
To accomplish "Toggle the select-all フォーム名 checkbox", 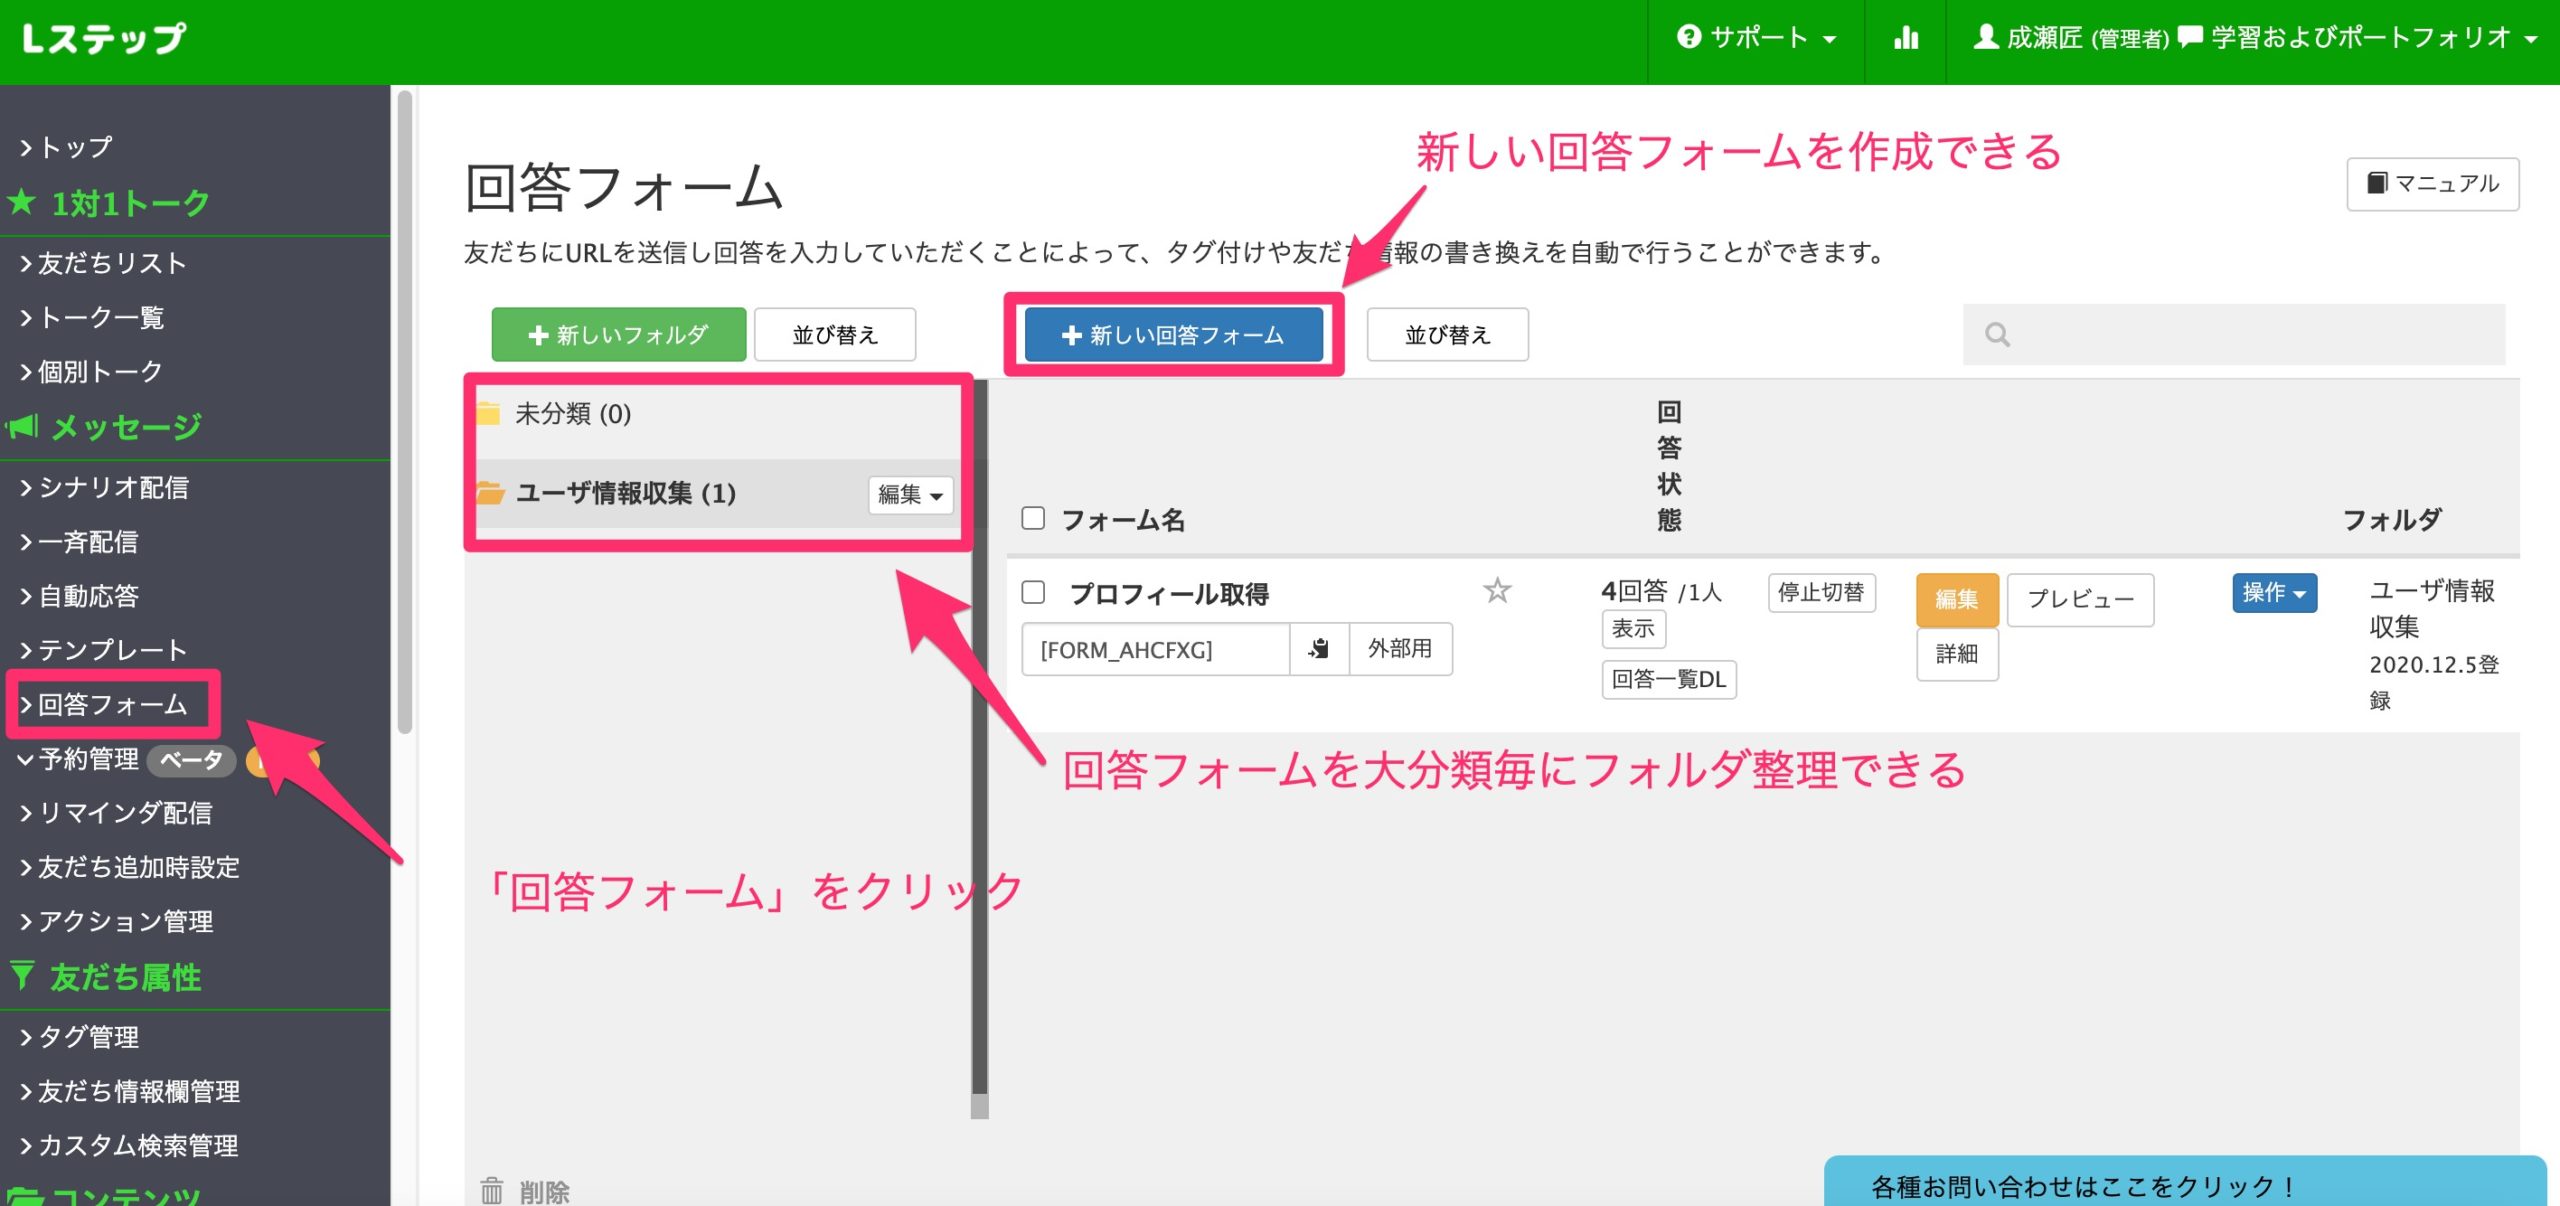I will tap(1033, 518).
